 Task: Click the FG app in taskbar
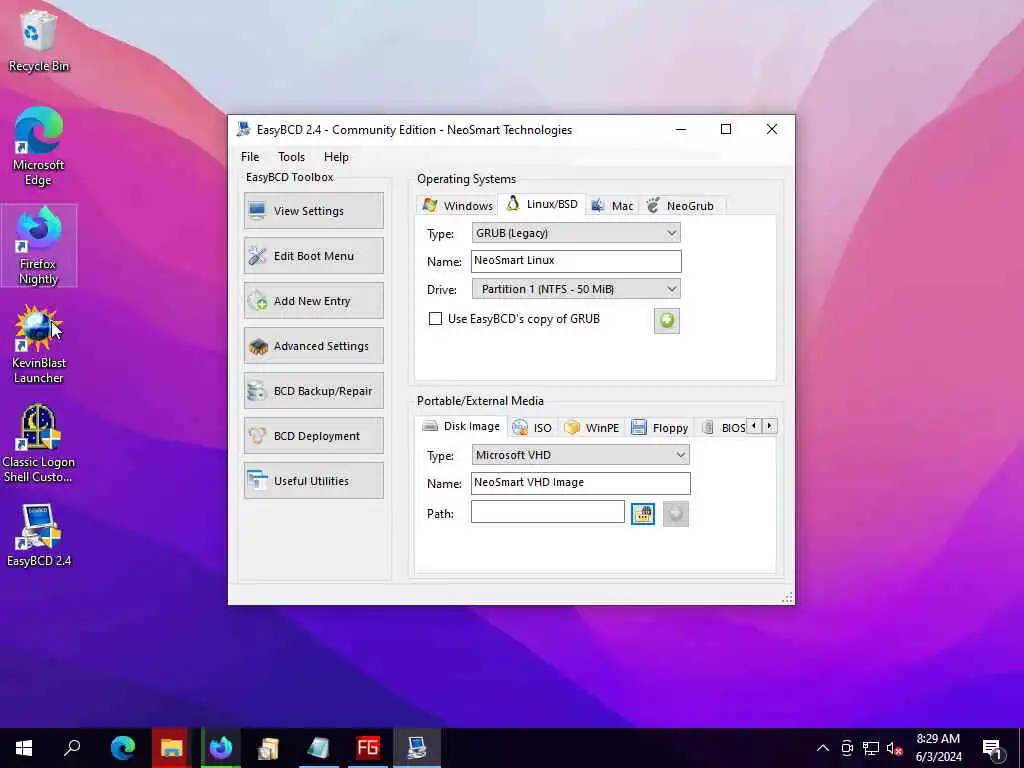(x=368, y=748)
